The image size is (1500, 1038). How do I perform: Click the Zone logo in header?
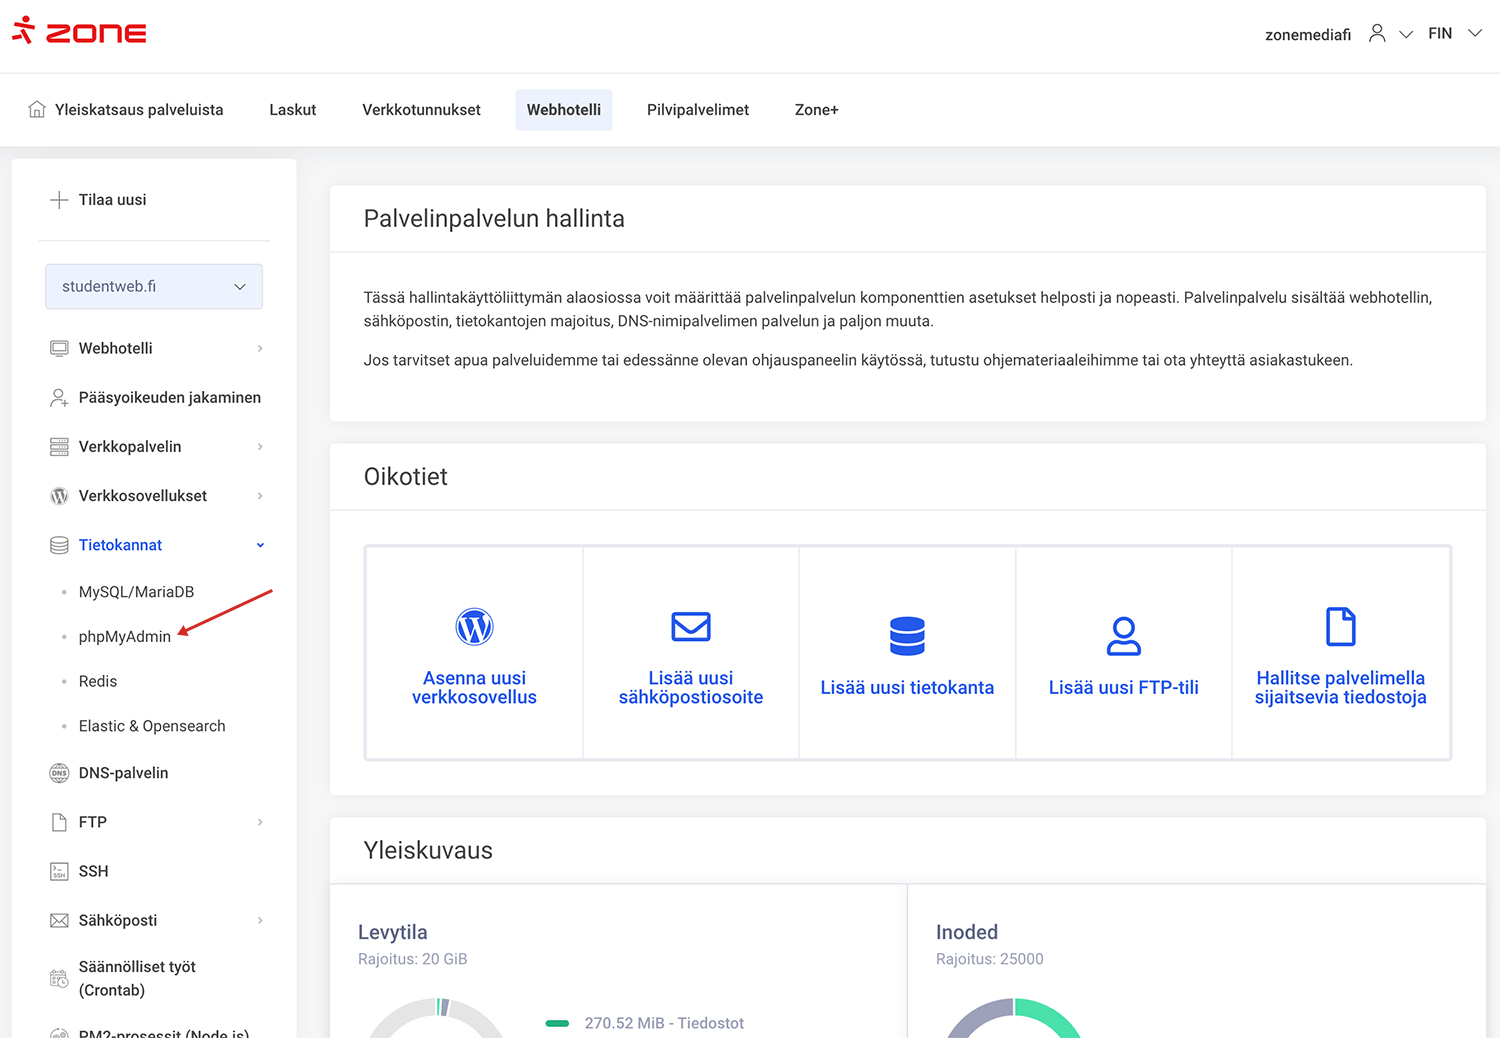(x=79, y=32)
